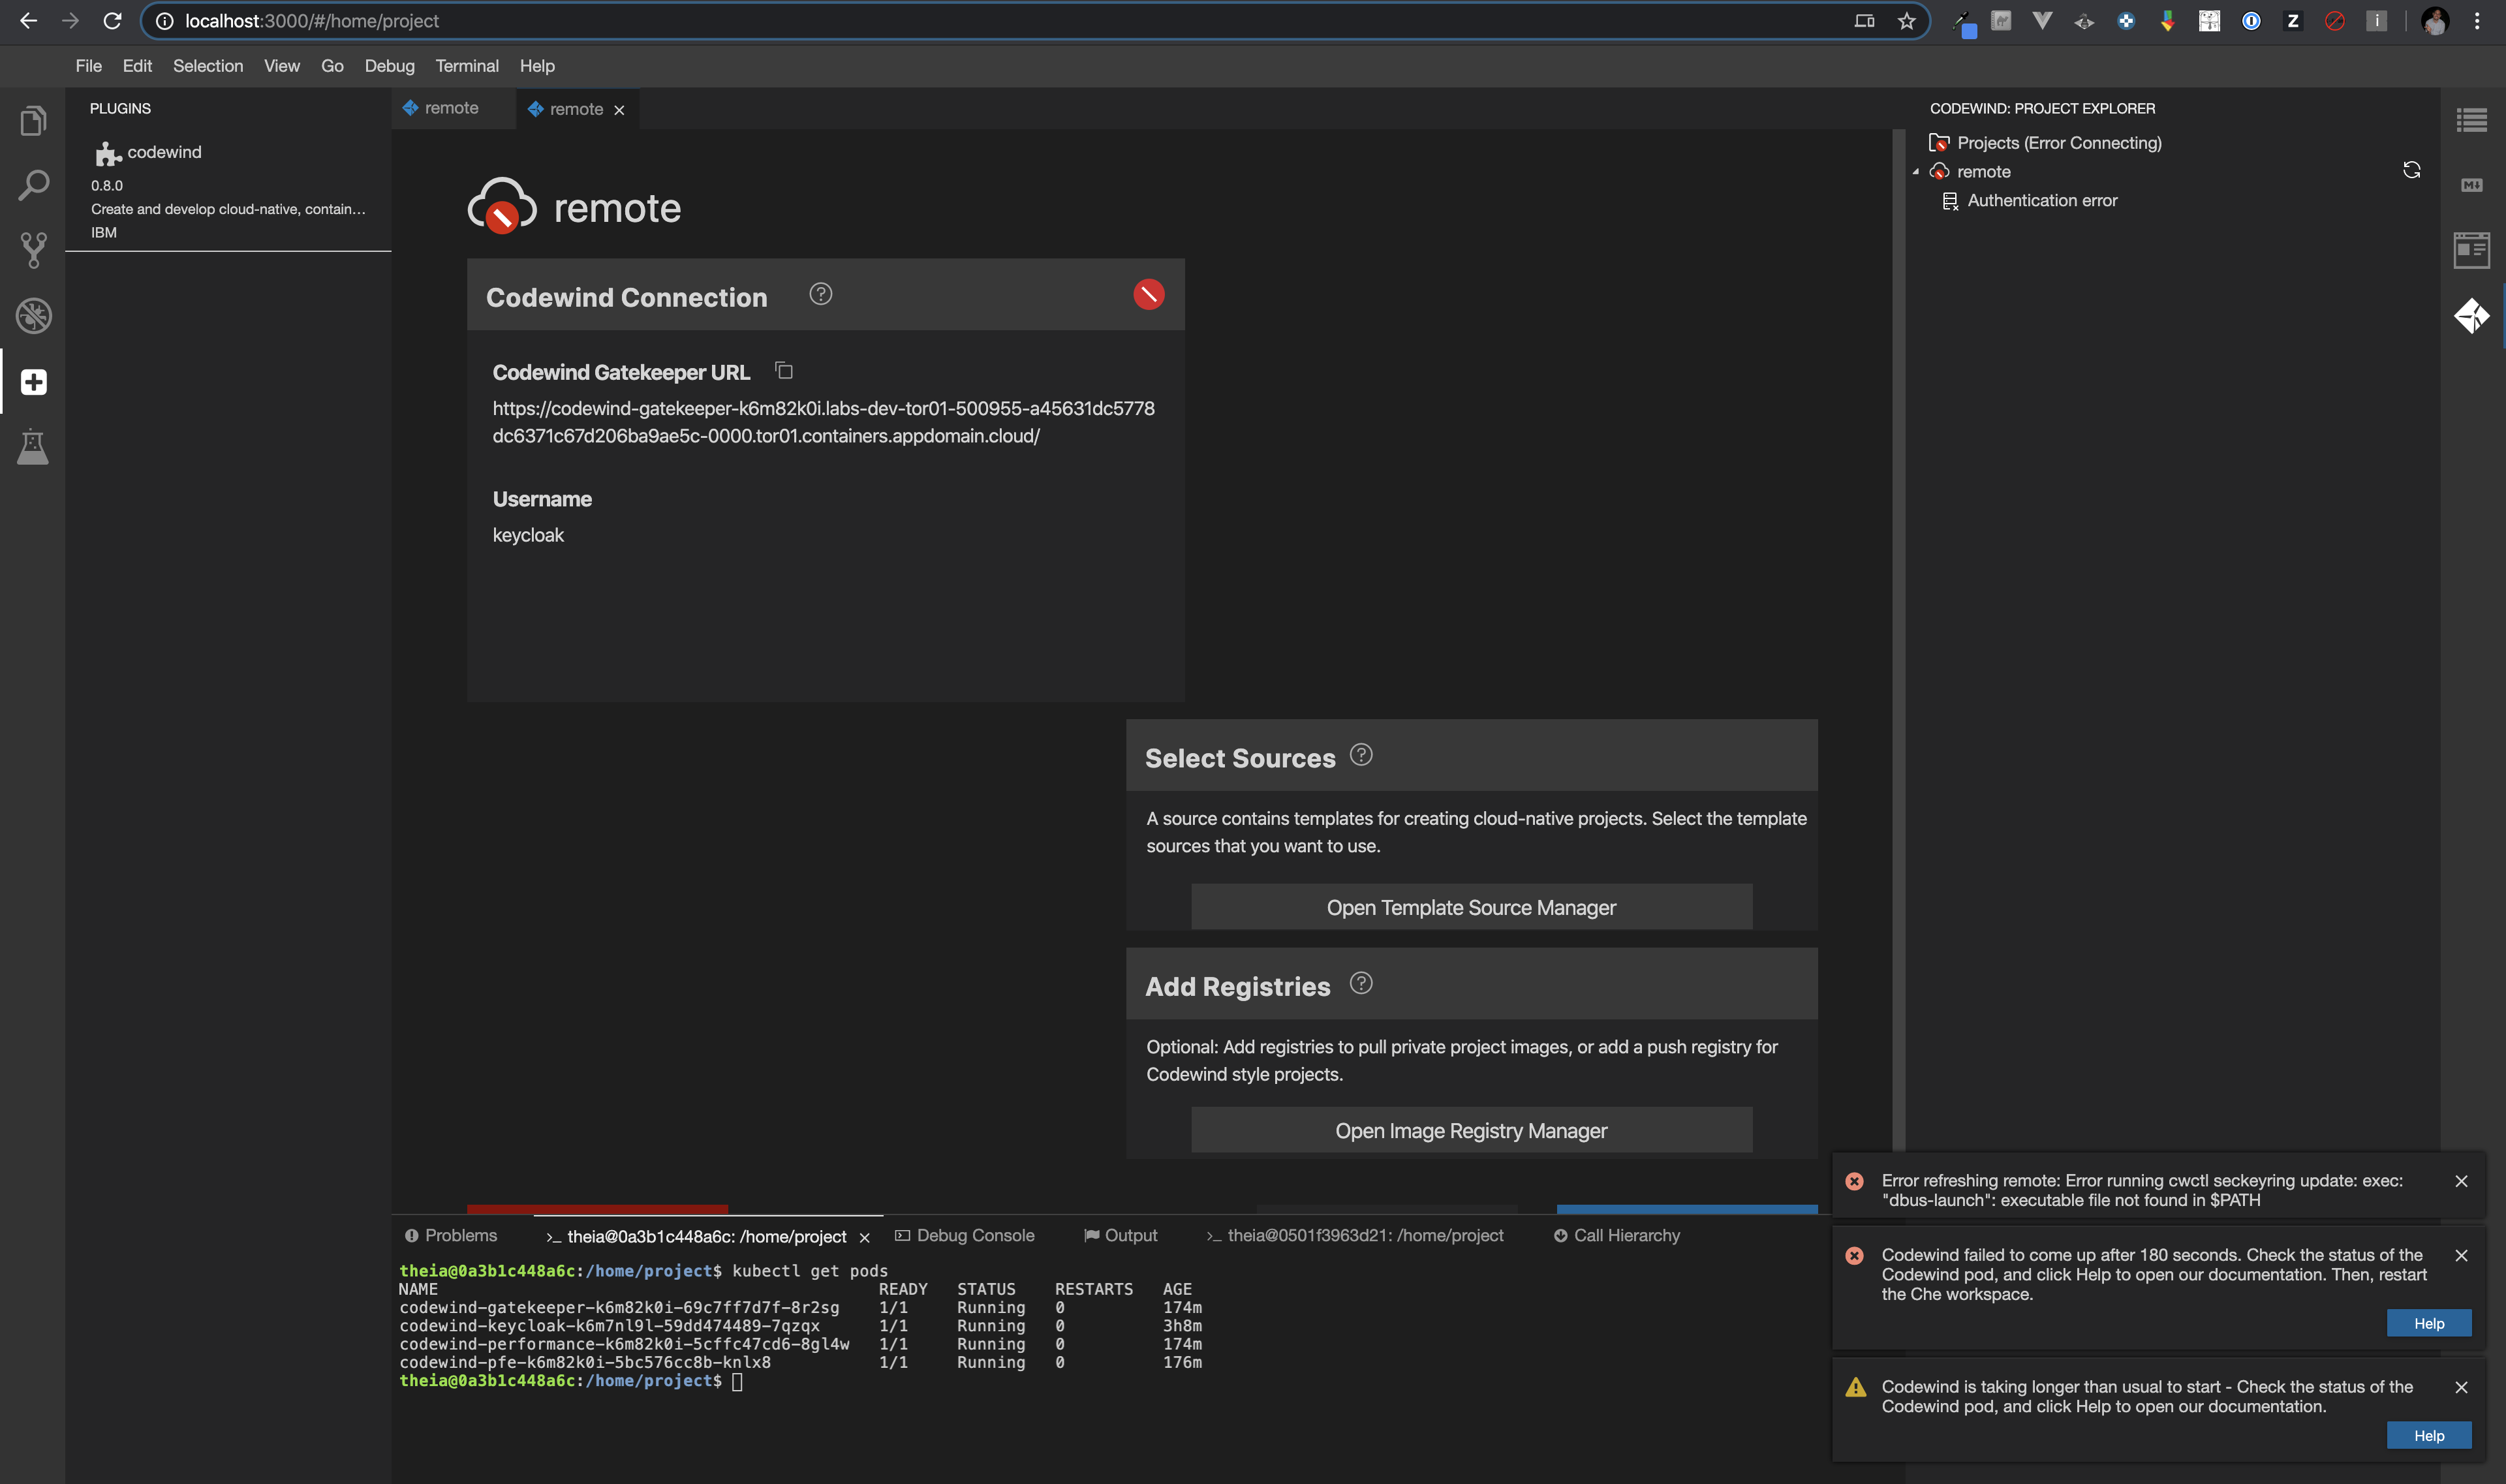Open Codewind Connection help question mark

[820, 293]
